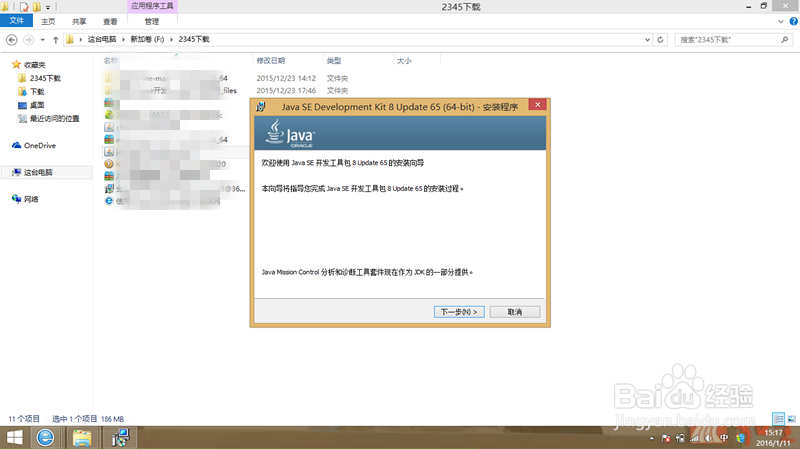Select the 应用程序工具 contextual tab

(152, 6)
